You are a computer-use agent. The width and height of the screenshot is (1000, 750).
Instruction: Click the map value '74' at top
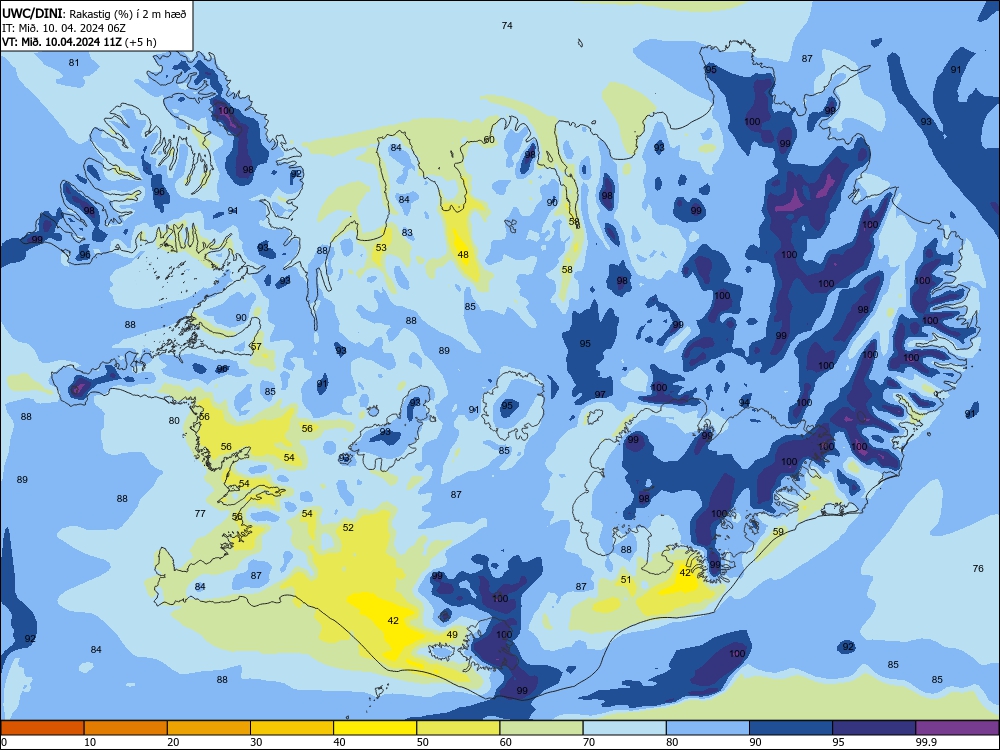point(507,26)
